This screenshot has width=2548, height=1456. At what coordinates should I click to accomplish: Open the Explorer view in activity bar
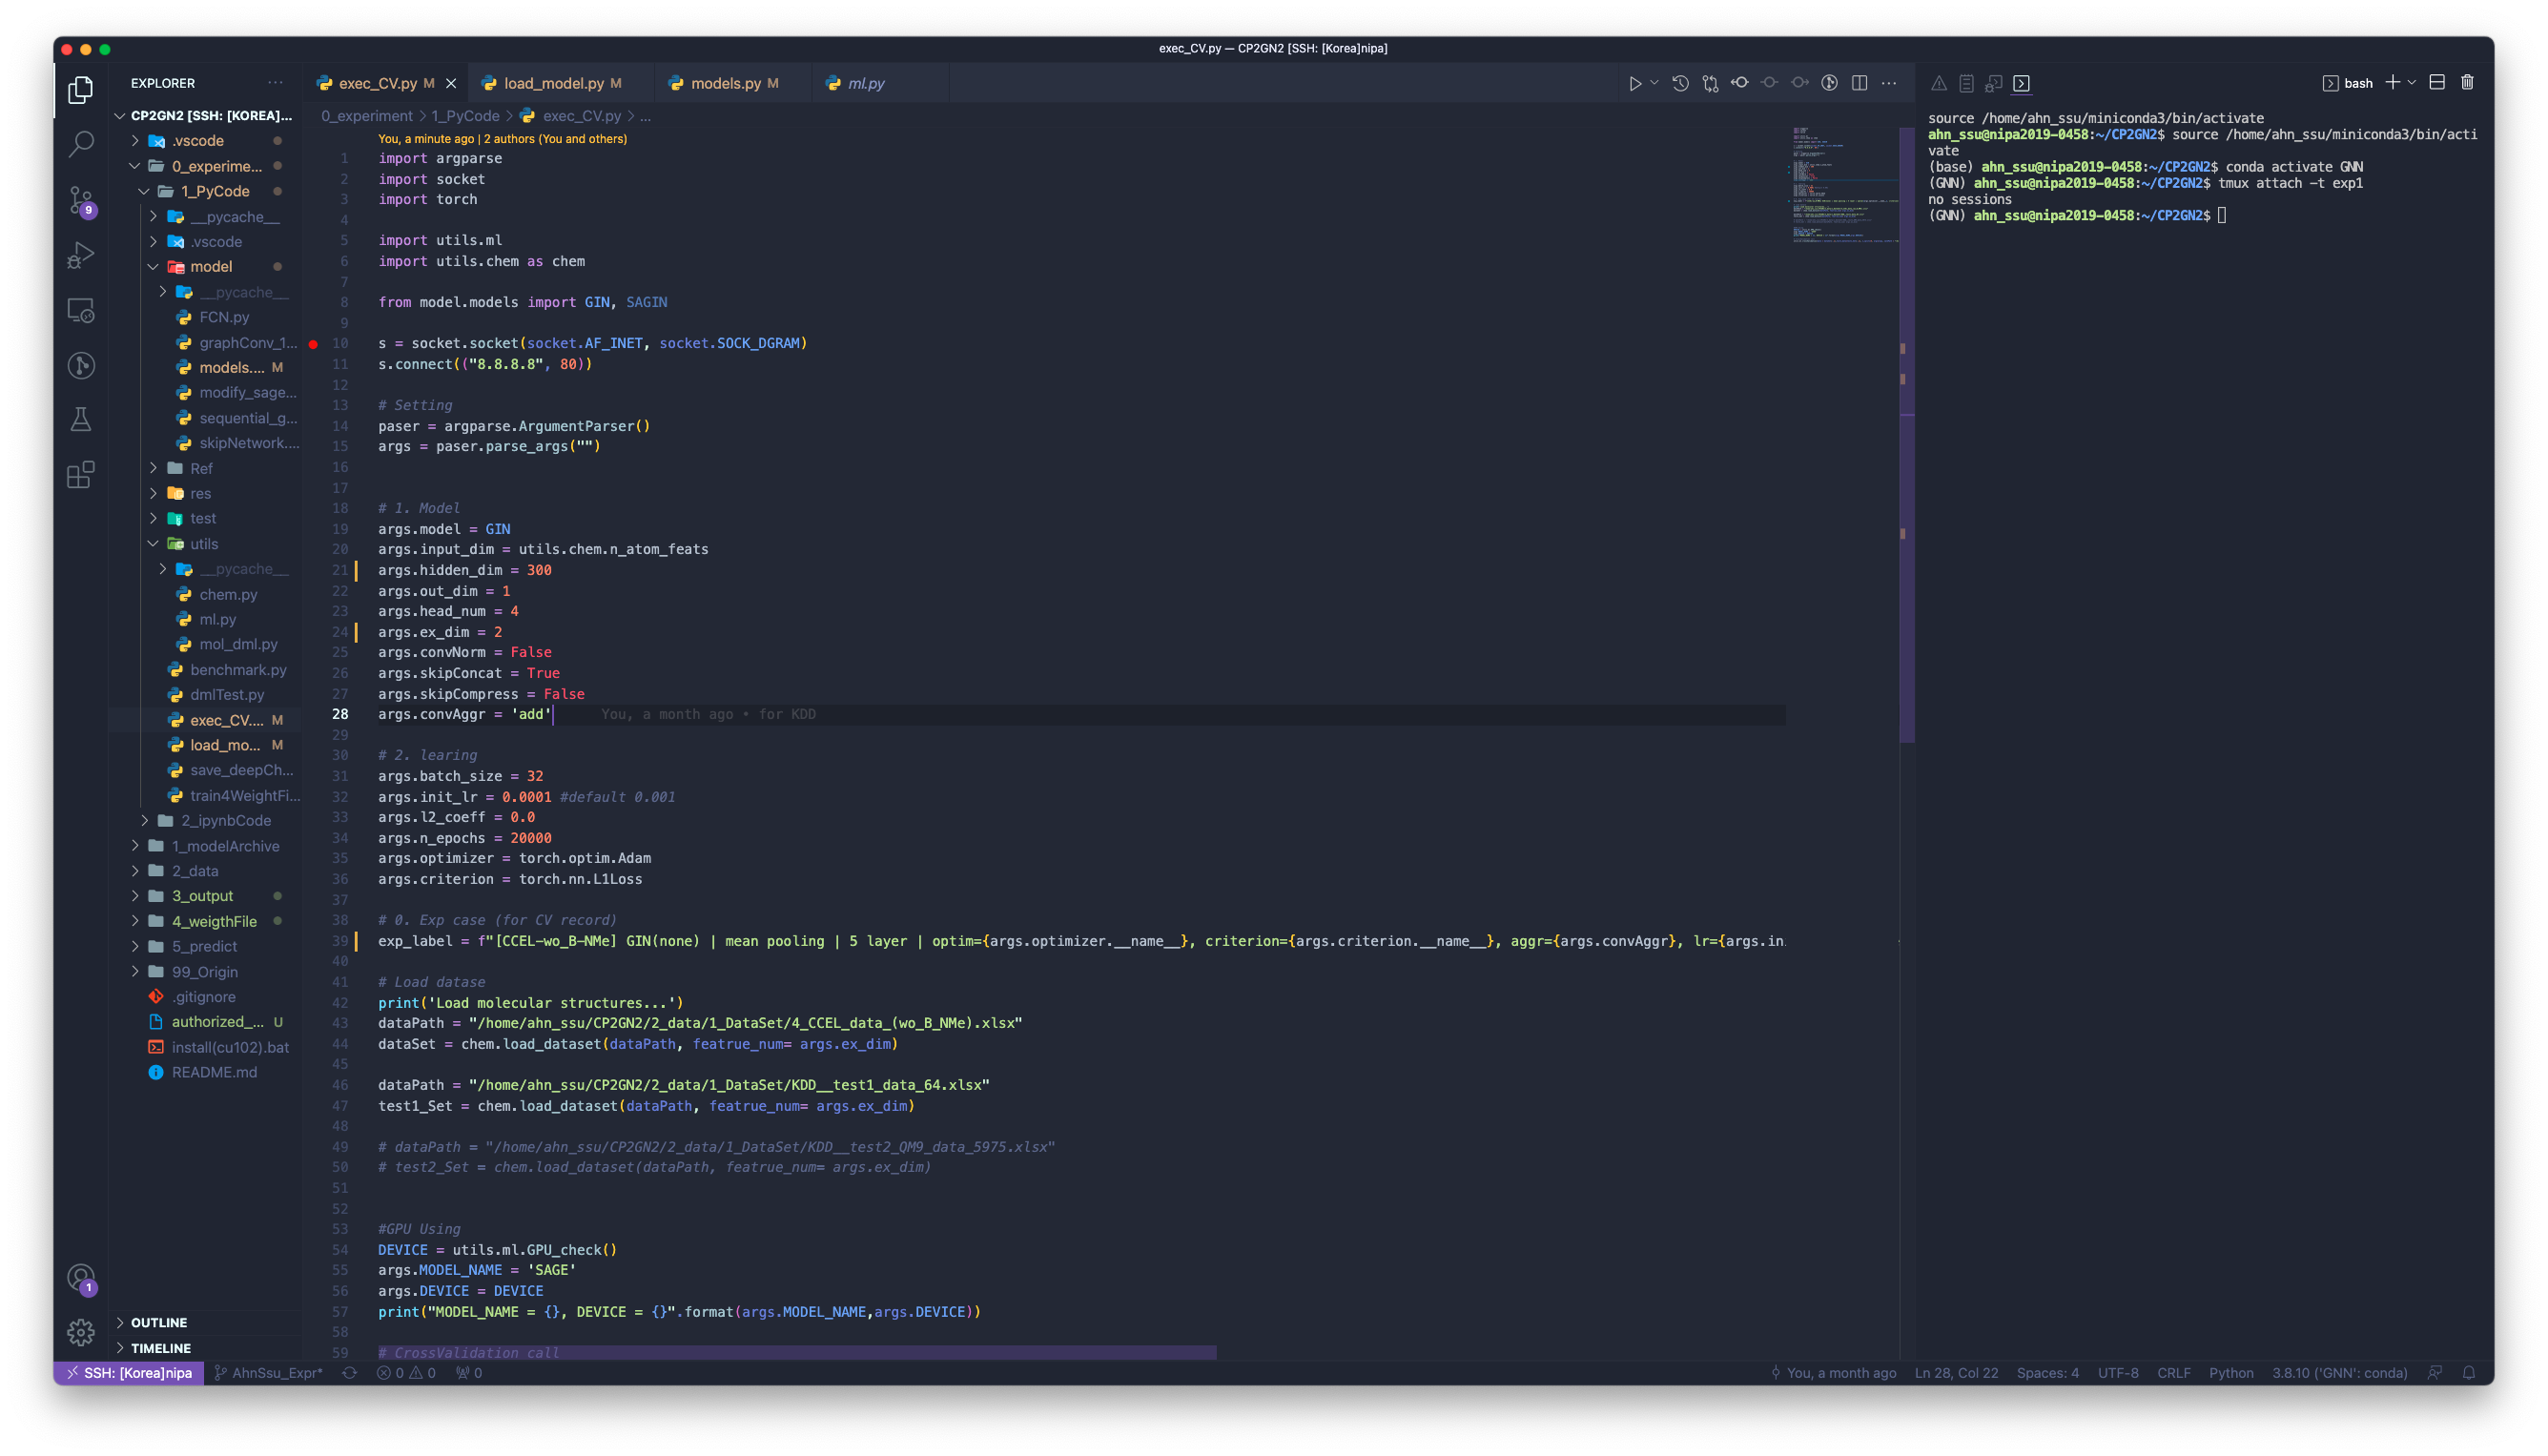tap(81, 90)
